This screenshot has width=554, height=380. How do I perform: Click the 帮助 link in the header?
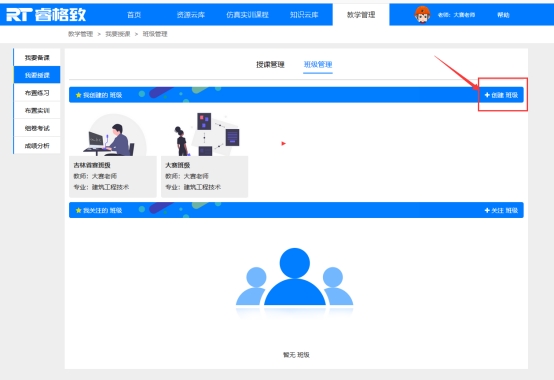click(503, 15)
